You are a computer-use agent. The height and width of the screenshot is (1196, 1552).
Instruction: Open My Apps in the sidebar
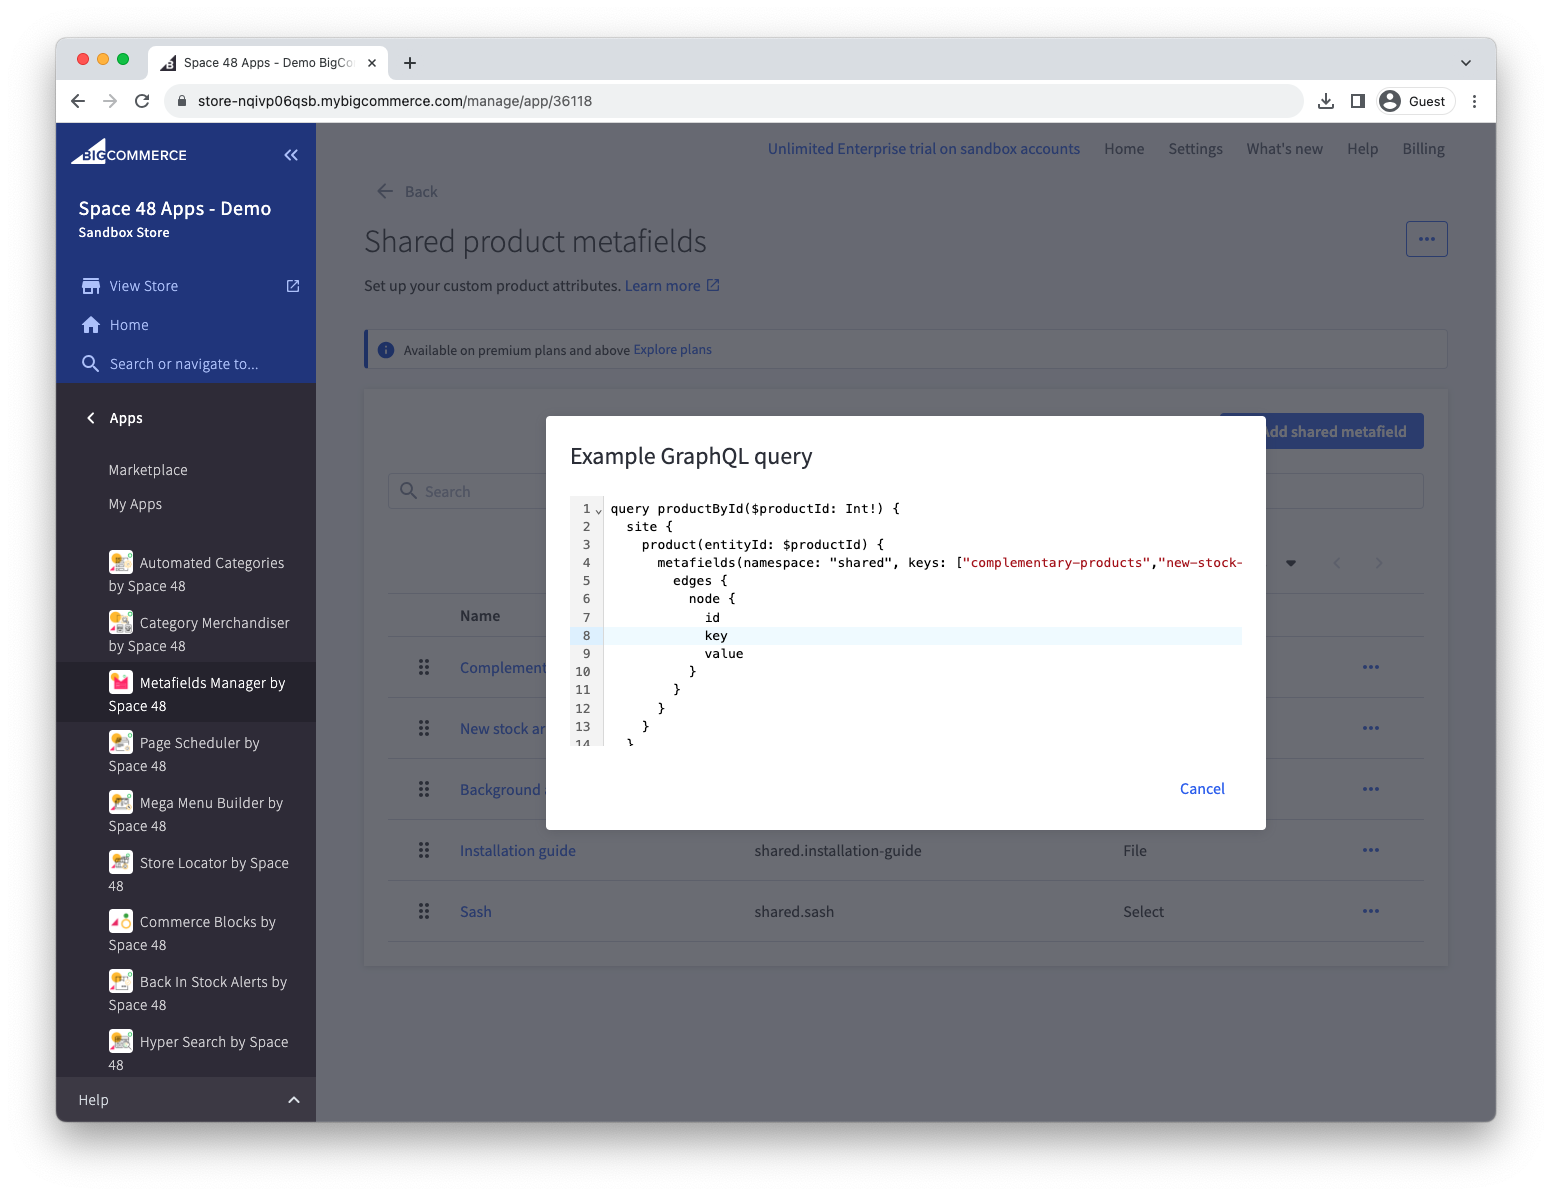pyautogui.click(x=135, y=504)
